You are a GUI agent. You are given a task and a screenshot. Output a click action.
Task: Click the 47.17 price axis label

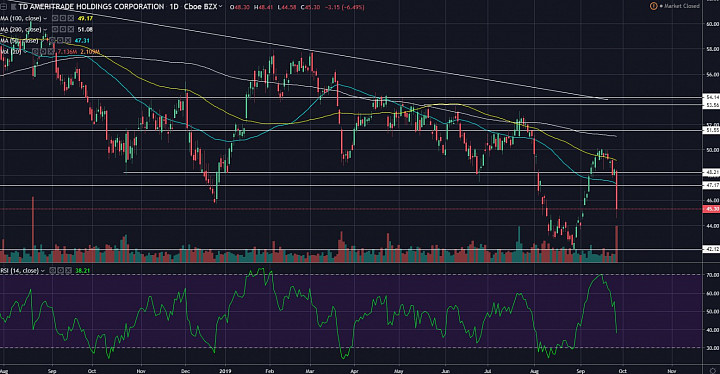(x=711, y=185)
